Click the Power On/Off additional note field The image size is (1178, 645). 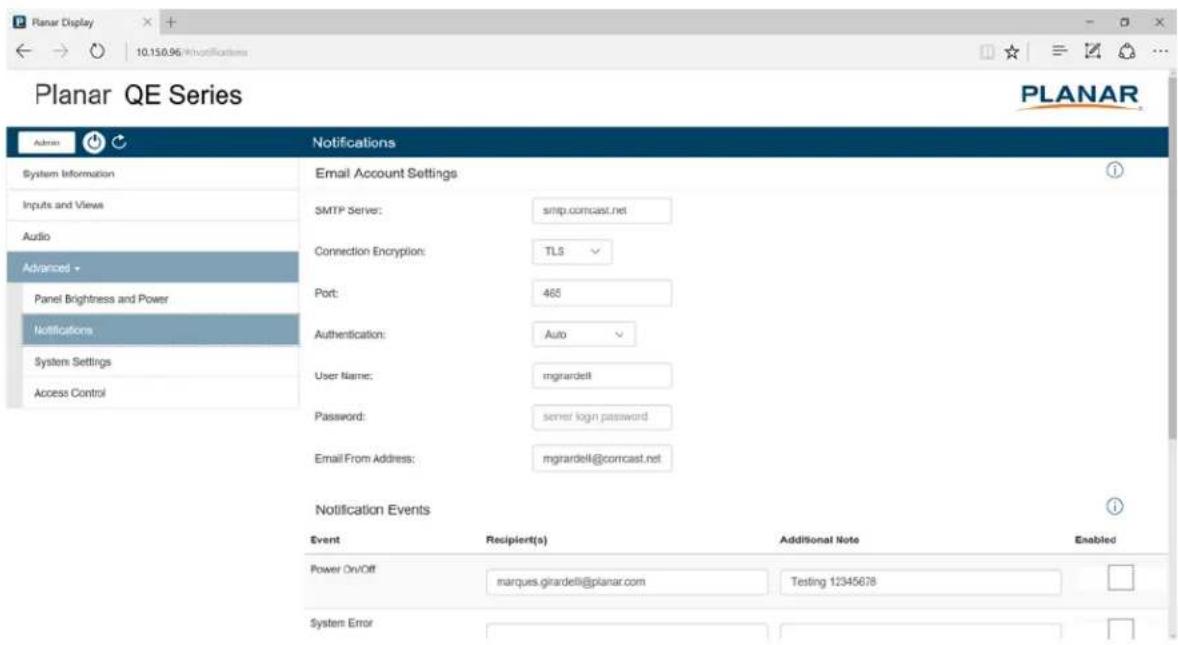coord(920,582)
